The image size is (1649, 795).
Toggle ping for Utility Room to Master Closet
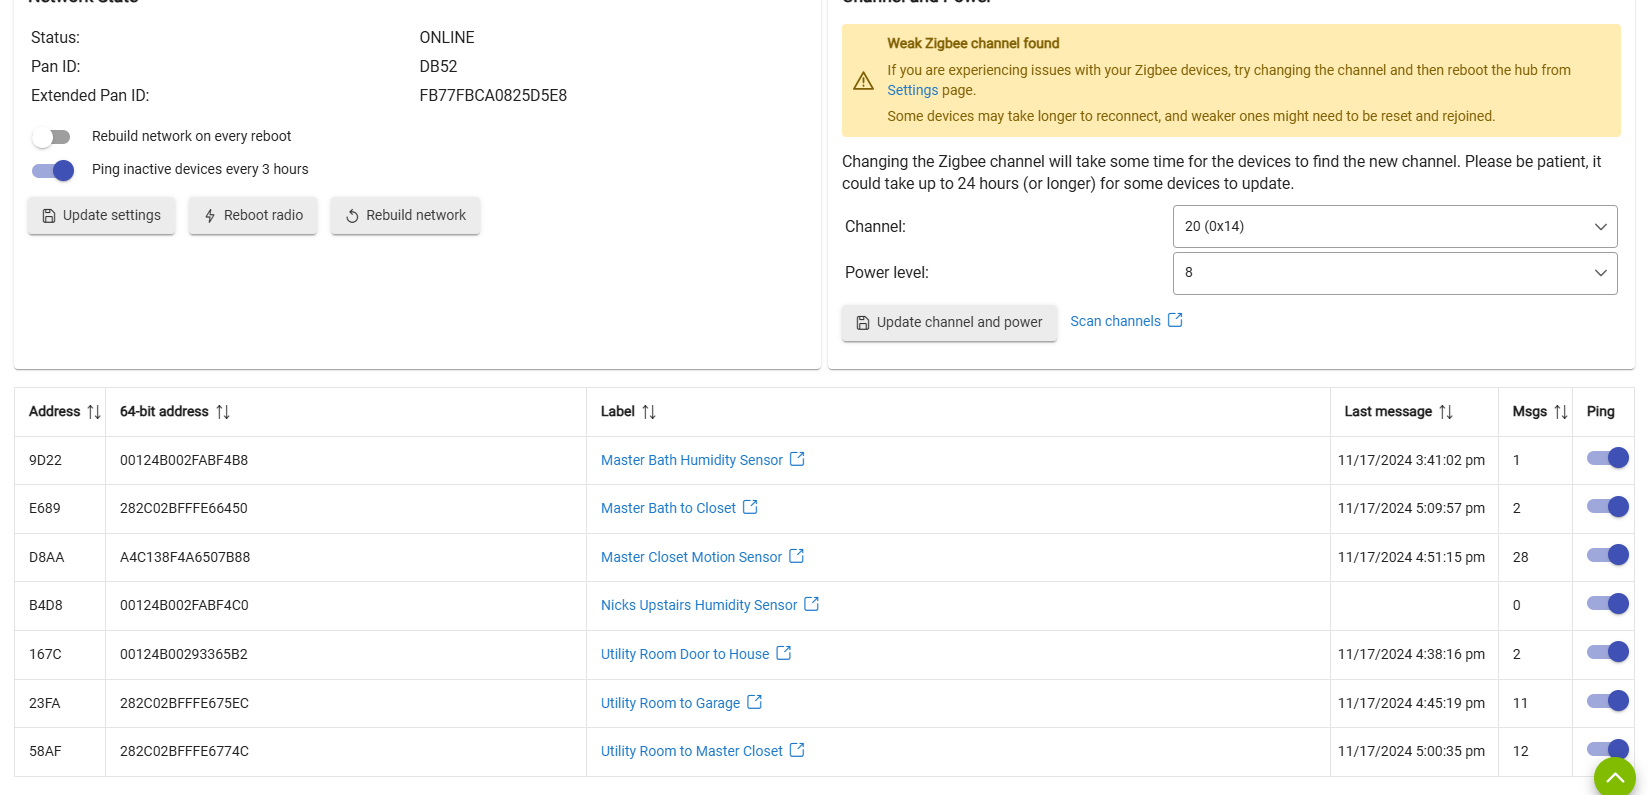pos(1607,749)
